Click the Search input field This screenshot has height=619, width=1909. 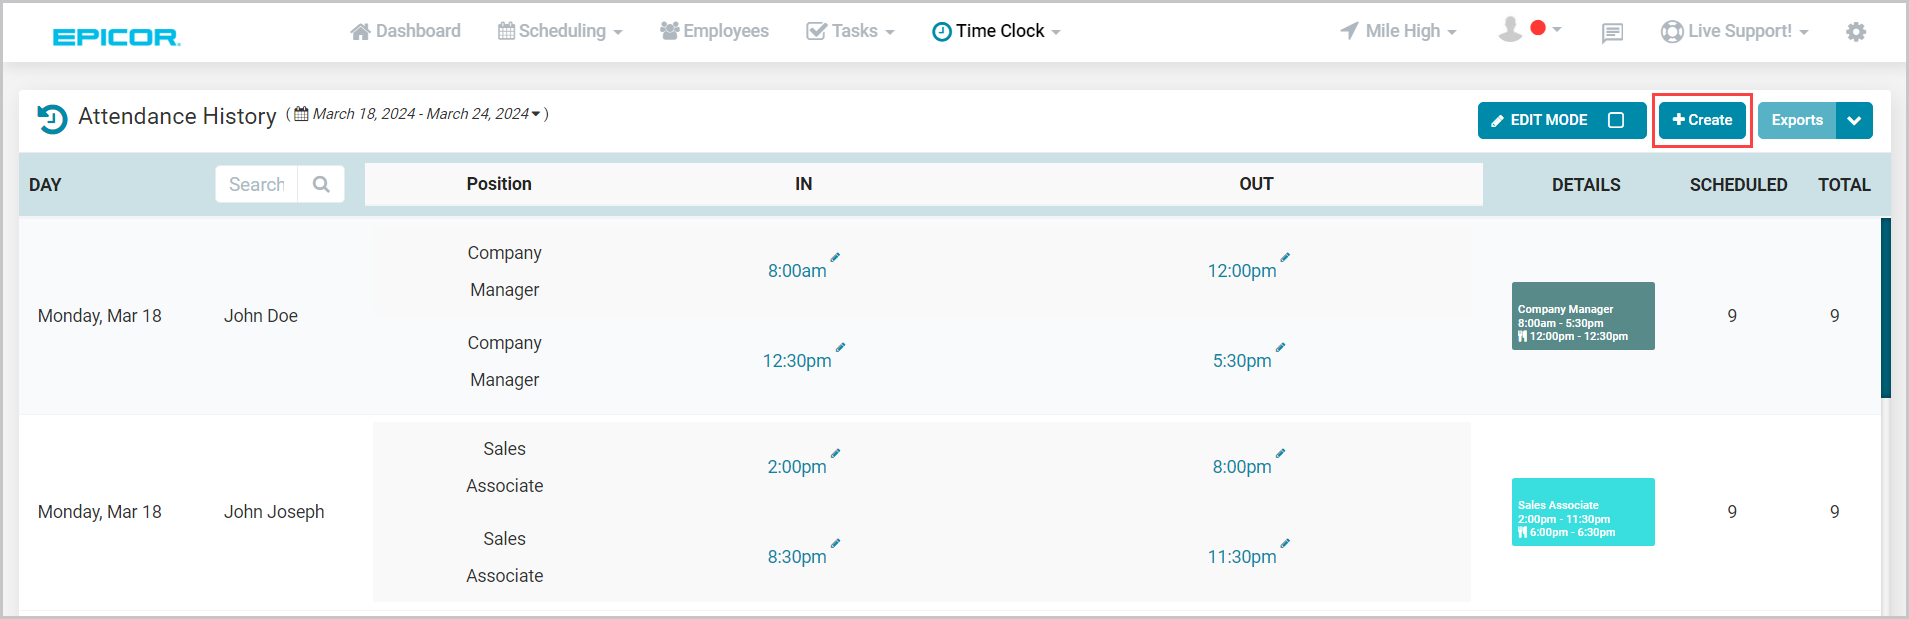[x=257, y=184]
